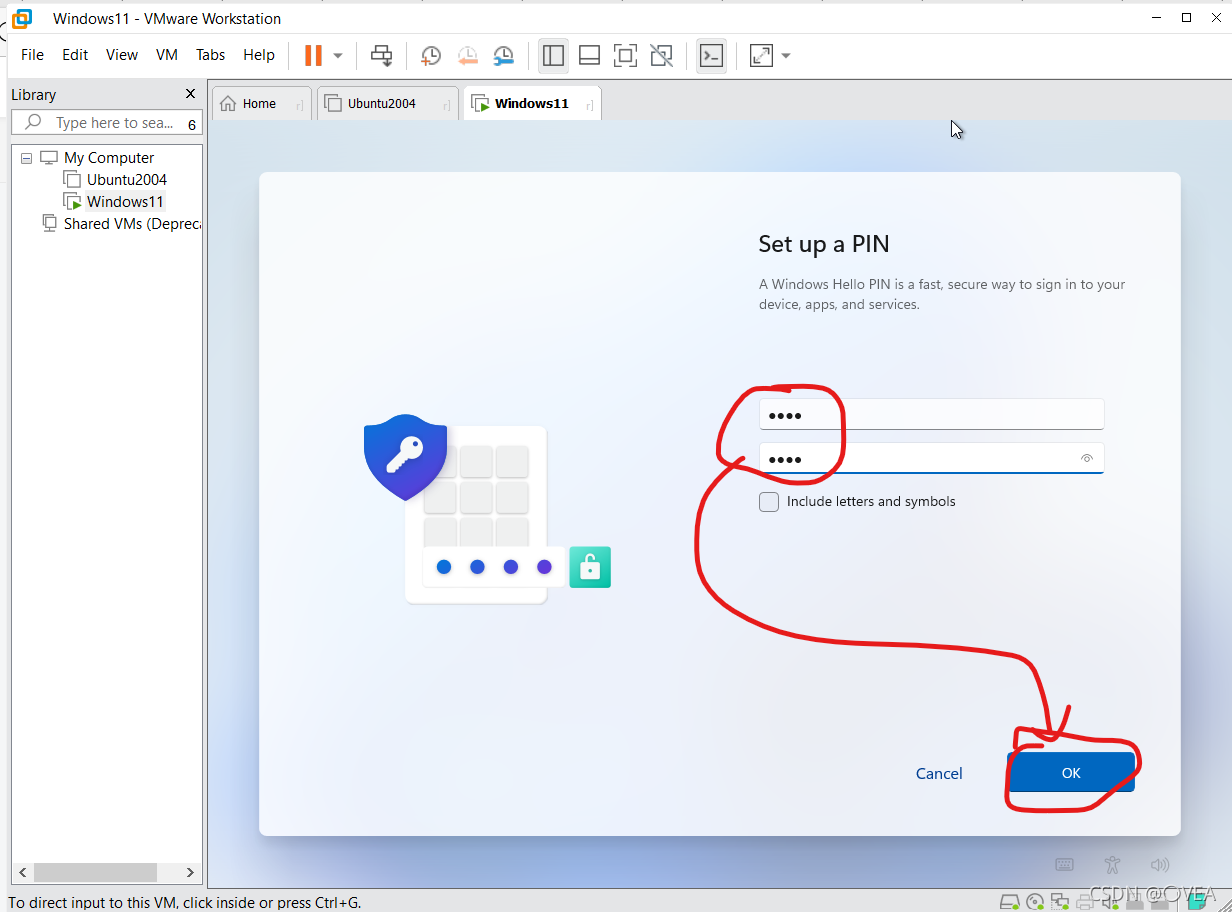Screen dimensions: 1232x912
Task: Collapse the My Computer tree node
Action: point(26,158)
